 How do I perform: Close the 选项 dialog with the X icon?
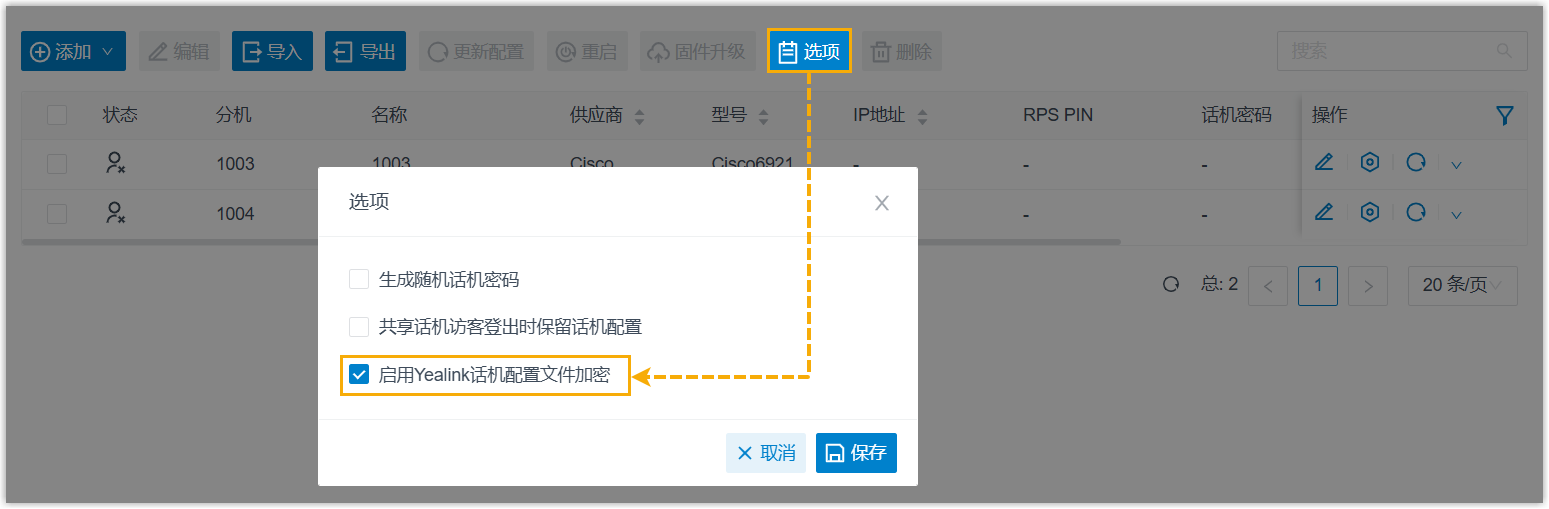(881, 203)
